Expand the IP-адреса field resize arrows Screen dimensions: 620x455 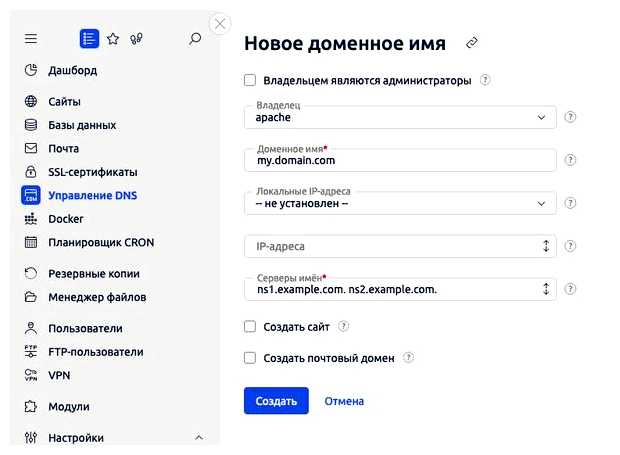pos(546,246)
